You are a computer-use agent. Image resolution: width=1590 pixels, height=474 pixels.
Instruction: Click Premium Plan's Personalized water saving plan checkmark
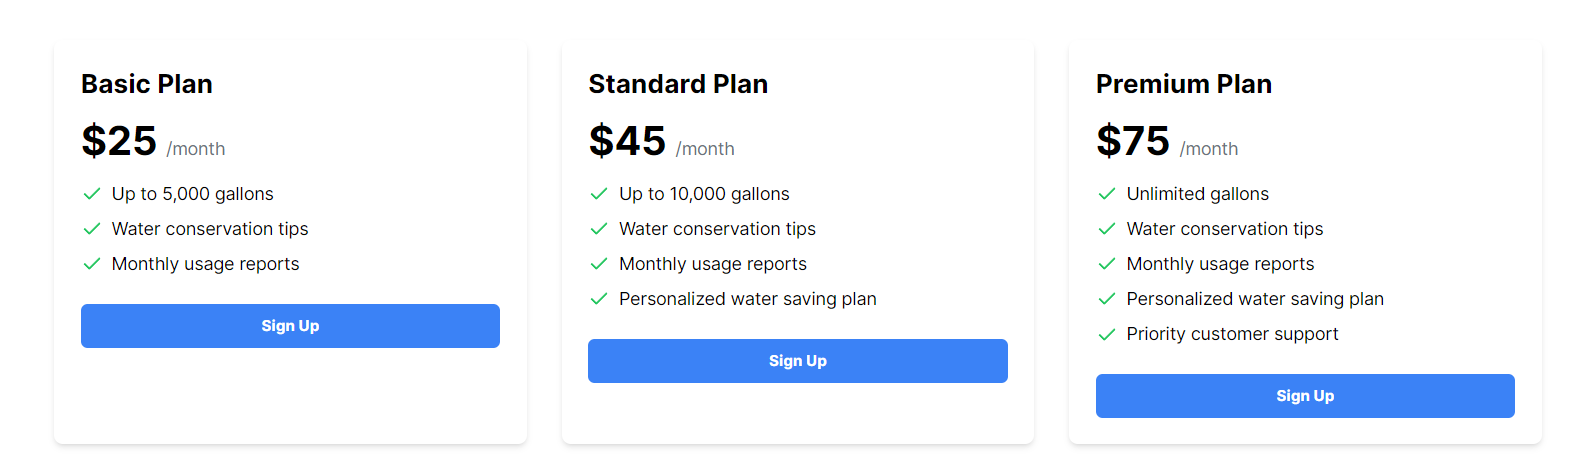(1107, 299)
